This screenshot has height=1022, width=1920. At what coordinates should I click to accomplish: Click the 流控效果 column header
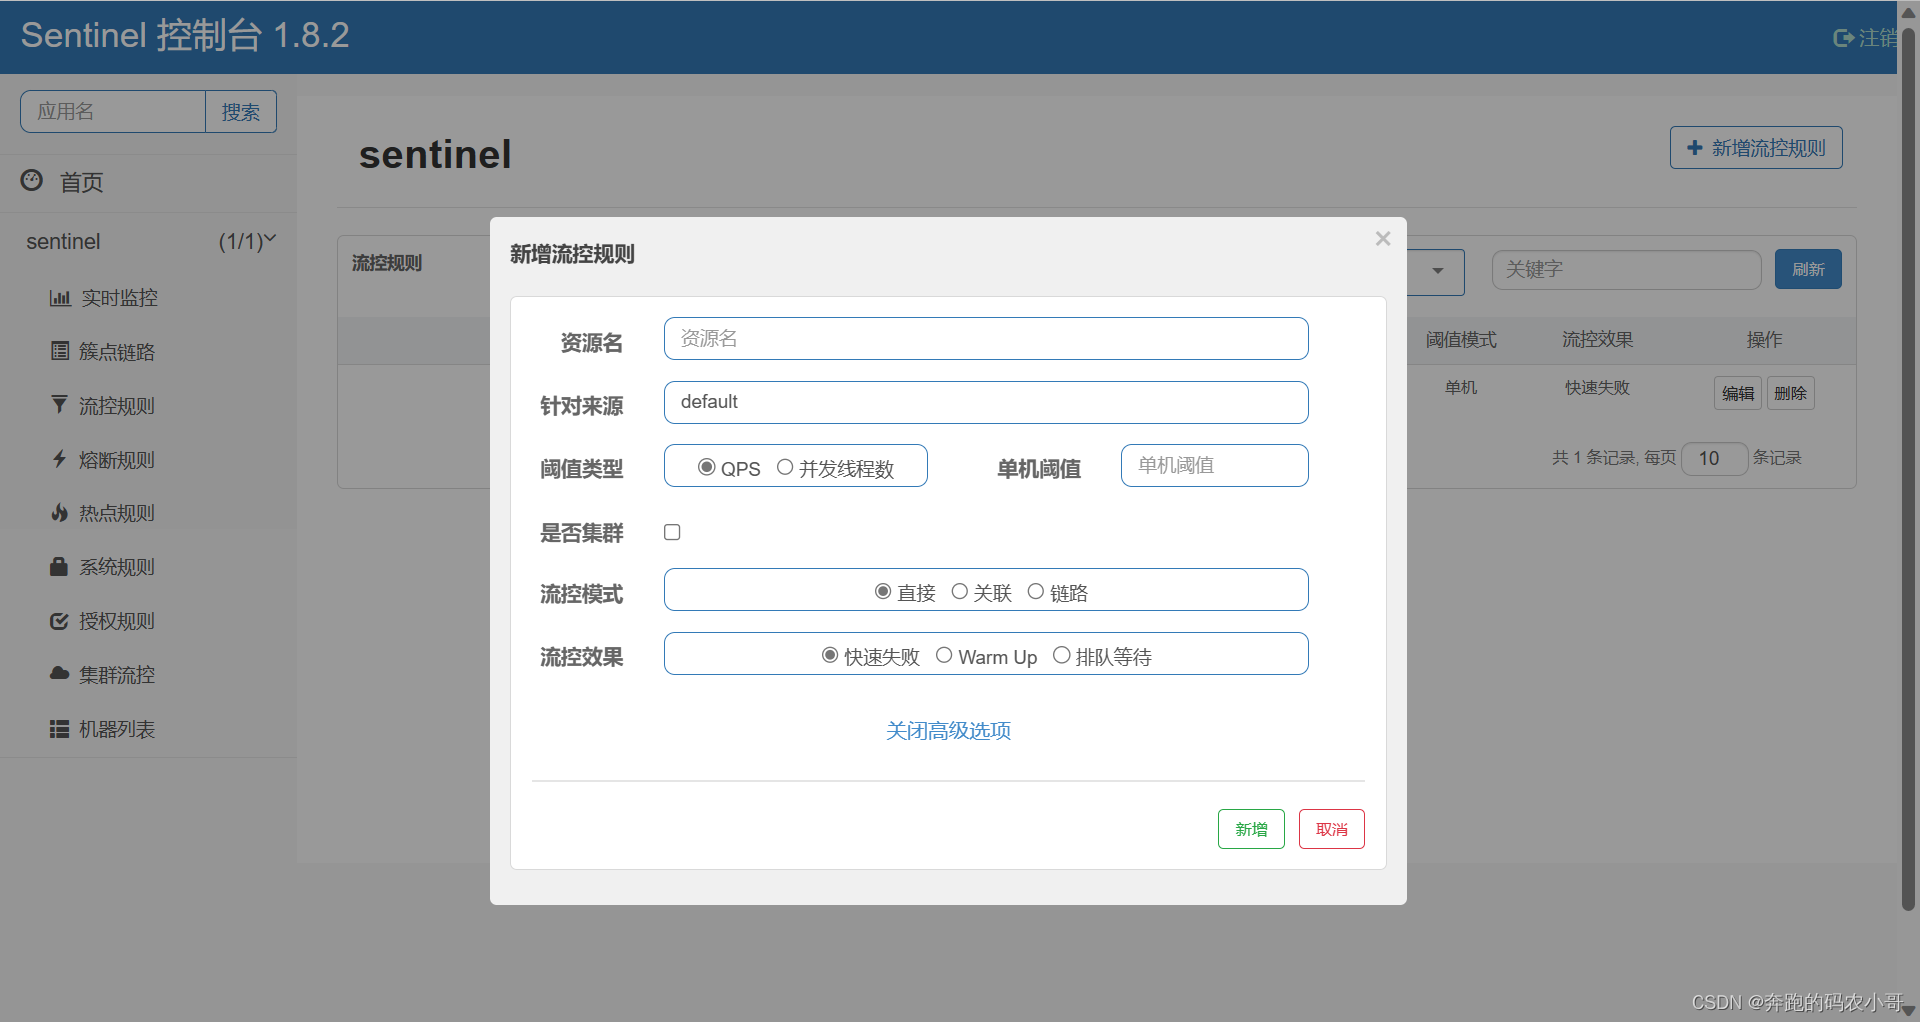(x=1597, y=340)
